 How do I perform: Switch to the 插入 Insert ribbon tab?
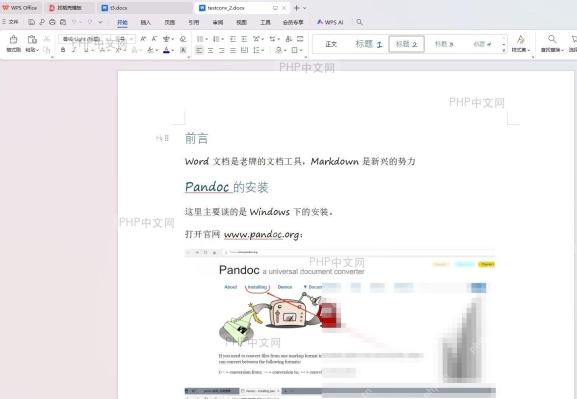pos(146,22)
